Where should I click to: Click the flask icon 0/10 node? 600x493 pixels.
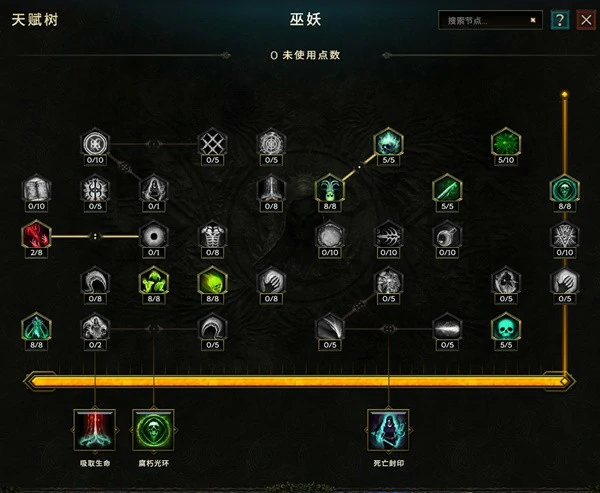coord(447,235)
